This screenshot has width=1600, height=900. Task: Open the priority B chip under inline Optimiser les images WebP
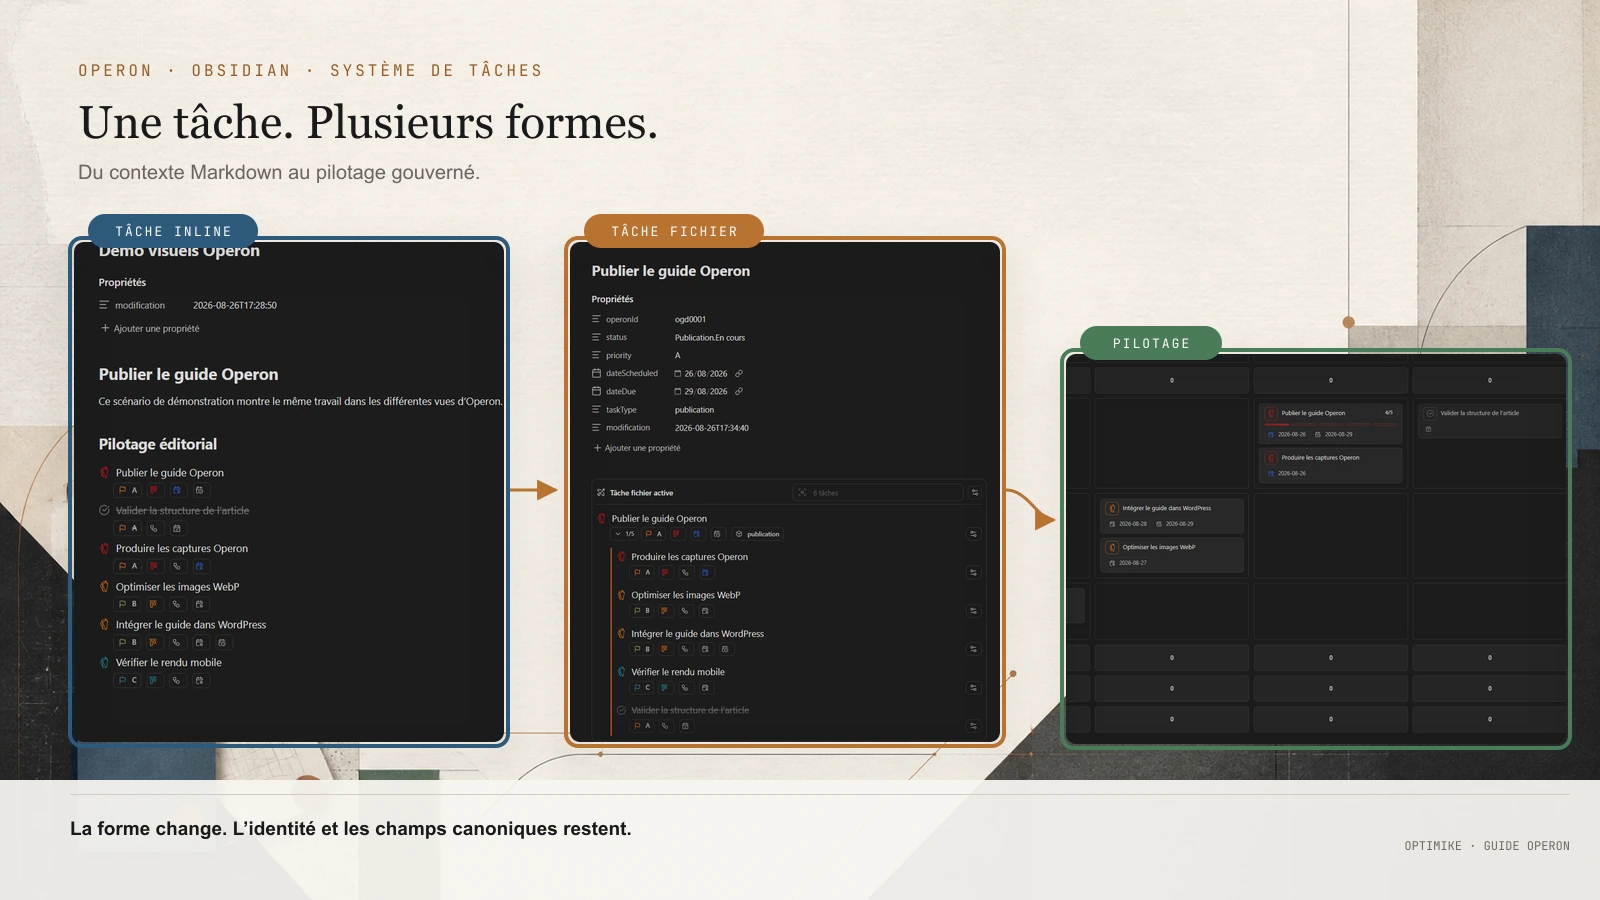[128, 604]
